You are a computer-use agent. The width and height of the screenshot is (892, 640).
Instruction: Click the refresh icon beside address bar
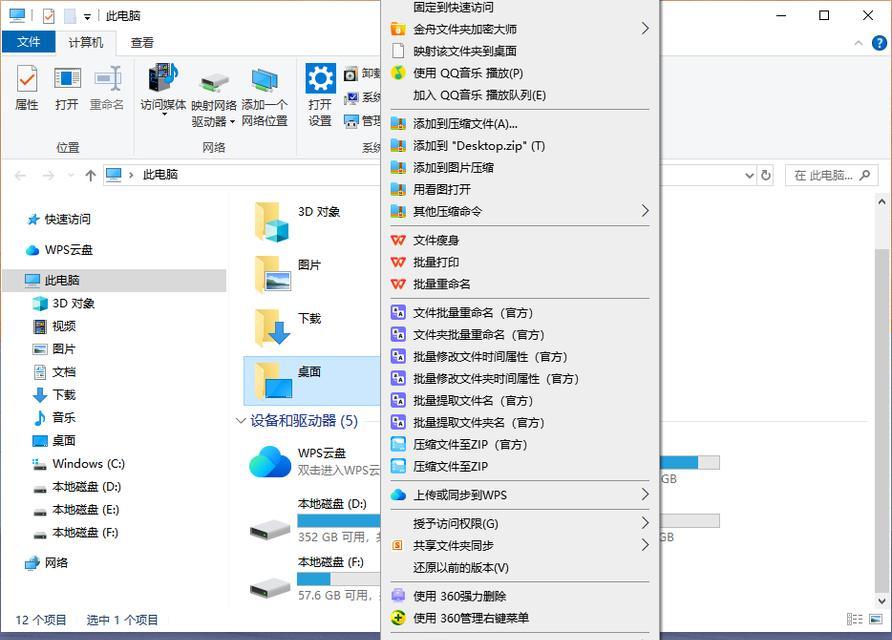(x=766, y=175)
